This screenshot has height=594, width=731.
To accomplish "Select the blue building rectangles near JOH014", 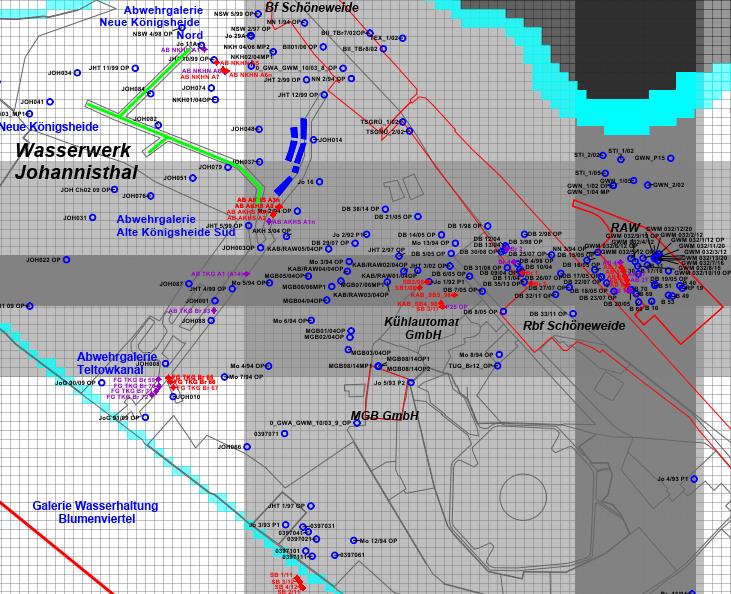I will pyautogui.click(x=292, y=156).
